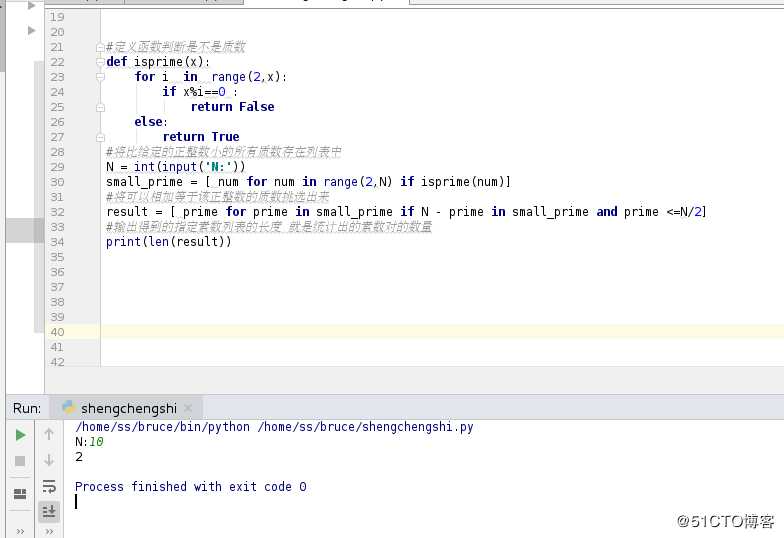Click 'print(len(result))' line
Image resolution: width=784 pixels, height=538 pixels.
click(168, 242)
